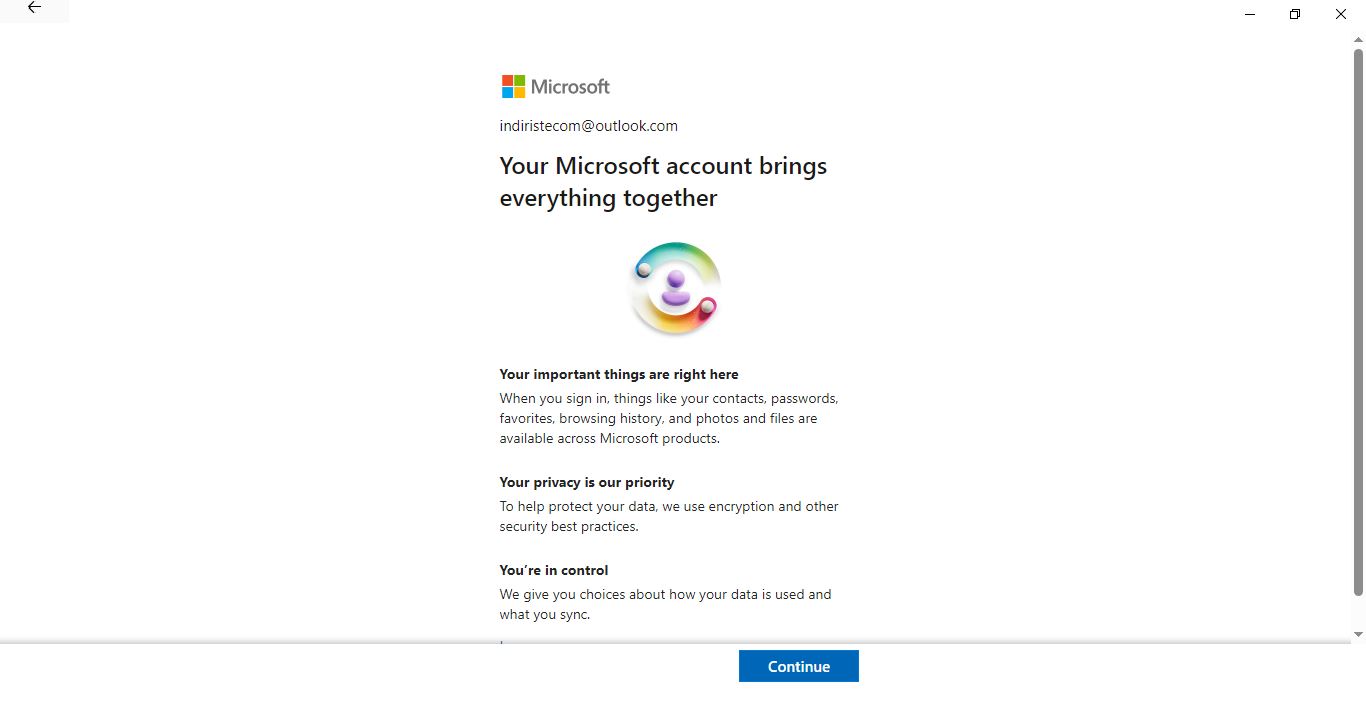Click the Microsoft logo
Screen dimensions: 1366x728
tap(556, 87)
